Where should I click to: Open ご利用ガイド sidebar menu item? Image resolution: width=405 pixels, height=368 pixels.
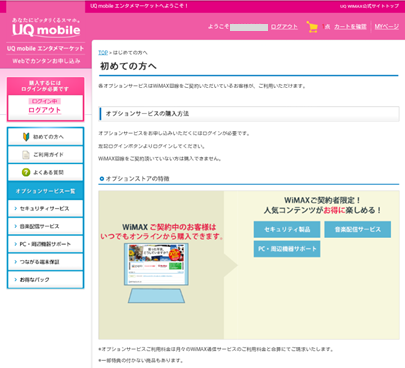click(x=45, y=155)
